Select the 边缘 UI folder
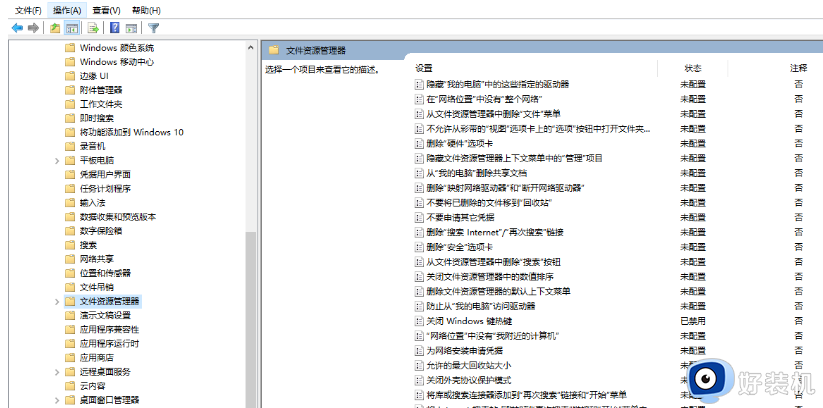Image resolution: width=823 pixels, height=408 pixels. pos(87,76)
